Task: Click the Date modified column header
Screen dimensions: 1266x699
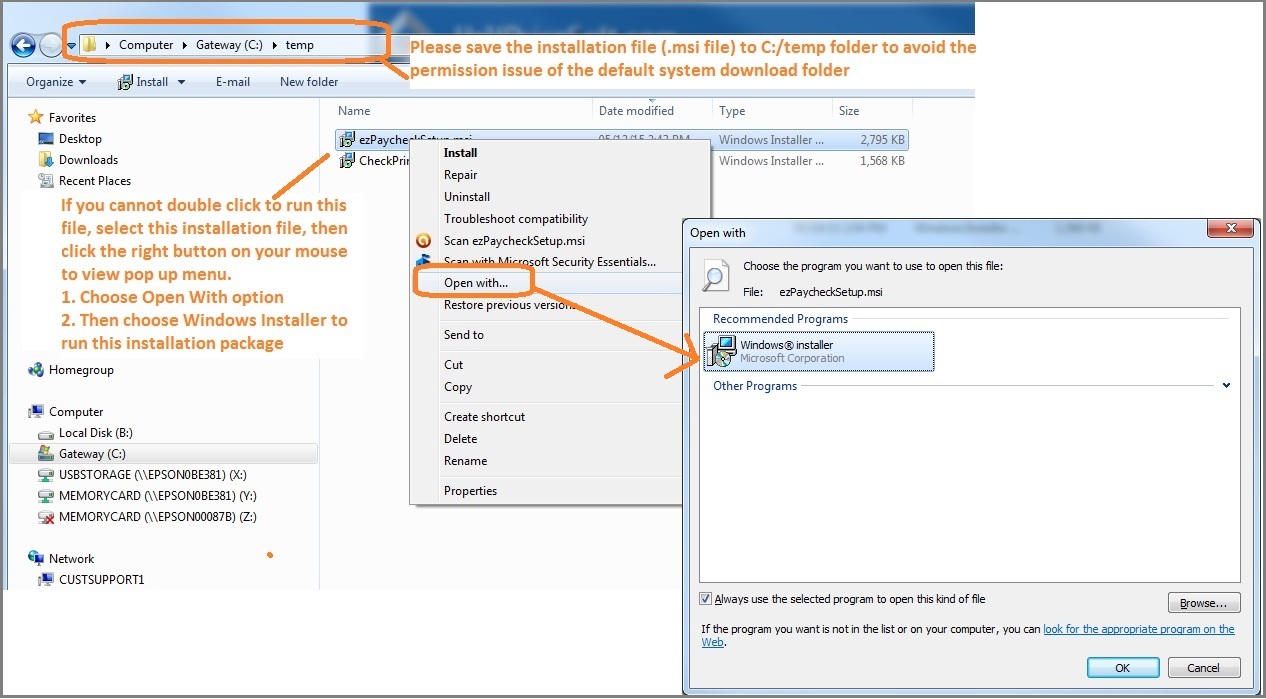Action: [x=636, y=111]
